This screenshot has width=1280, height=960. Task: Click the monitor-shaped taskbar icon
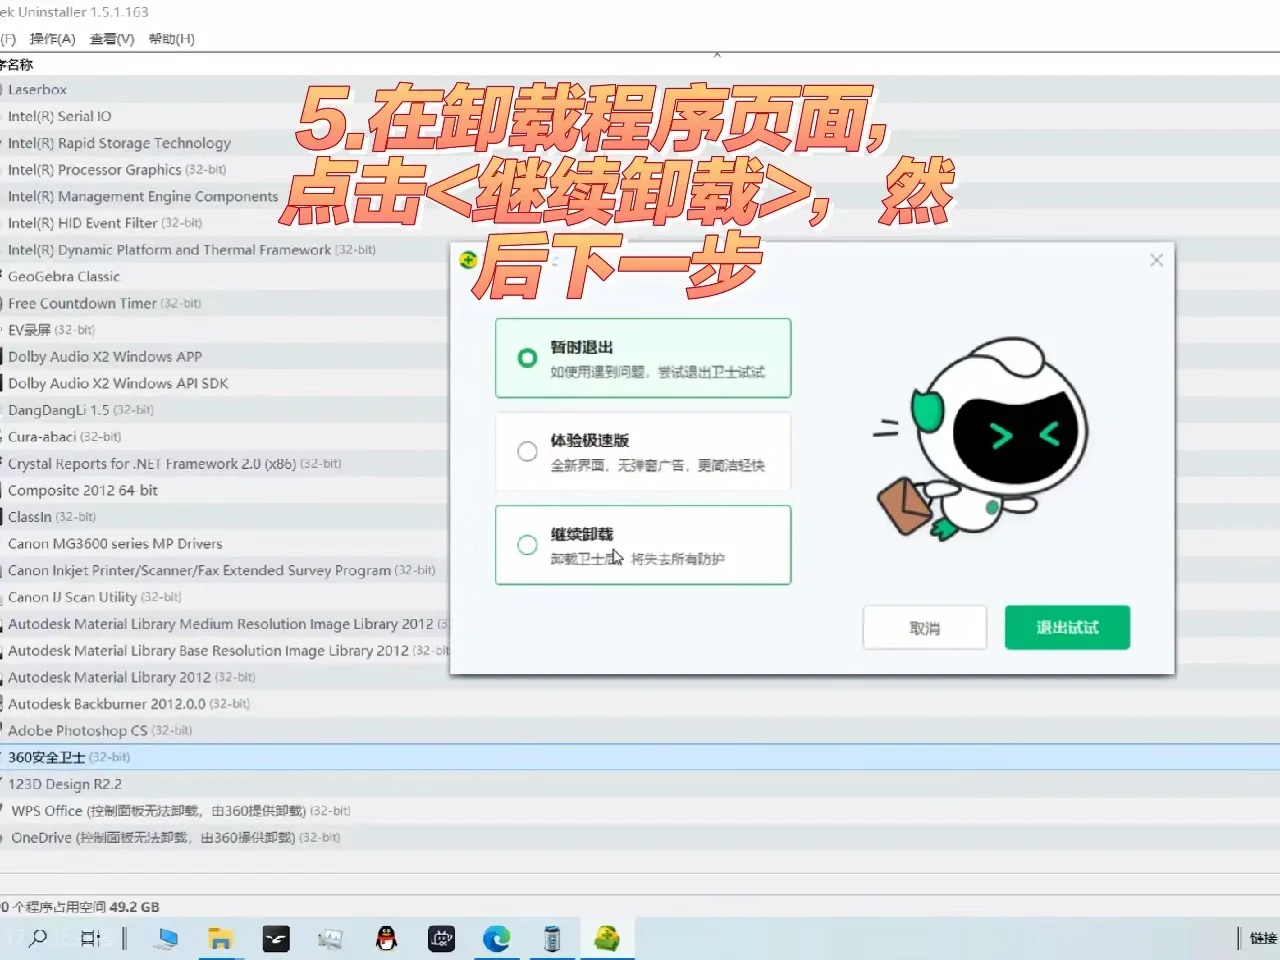(167, 938)
